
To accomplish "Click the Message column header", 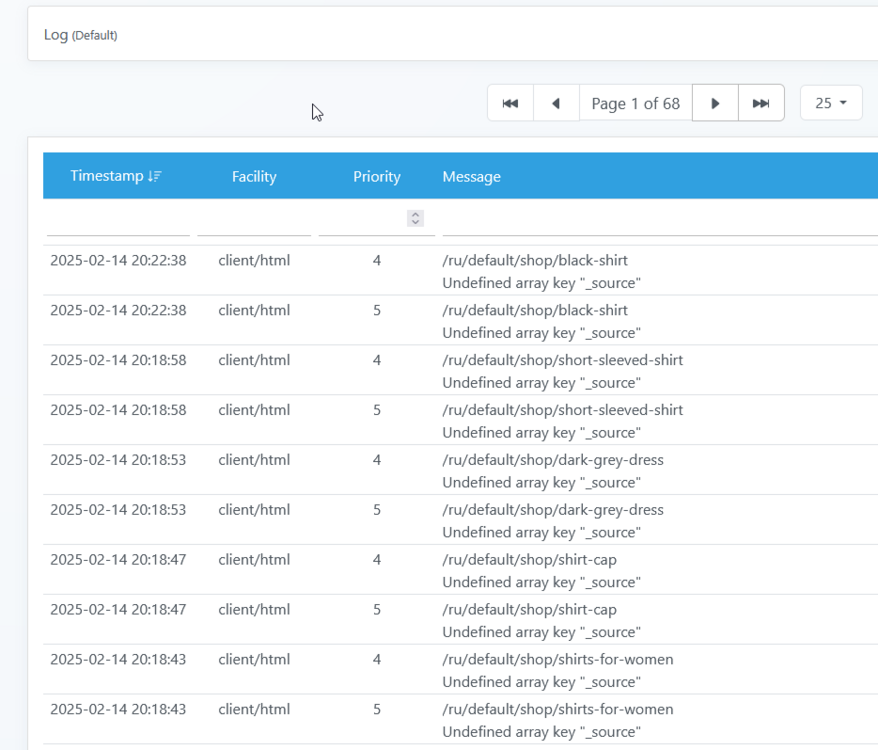I will pyautogui.click(x=471, y=177).
